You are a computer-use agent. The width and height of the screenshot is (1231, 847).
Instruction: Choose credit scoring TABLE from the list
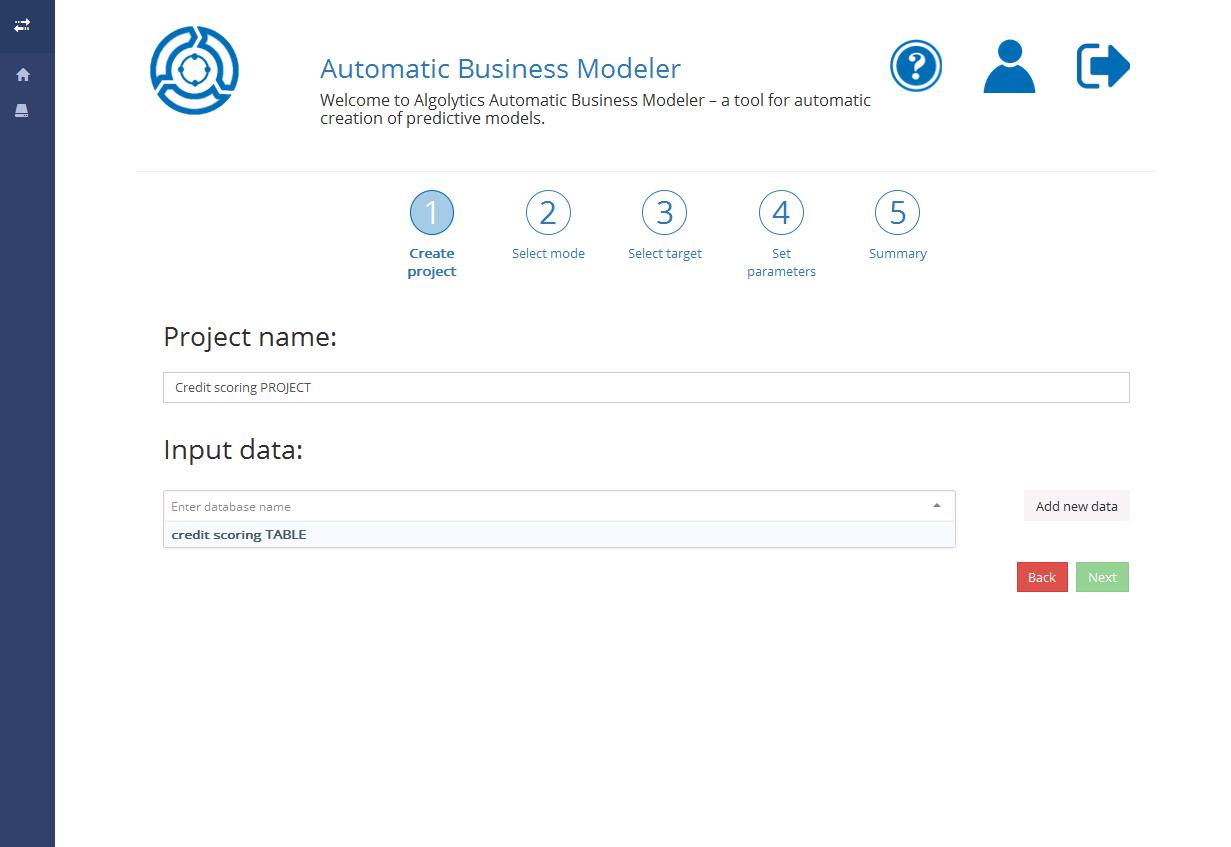pos(239,535)
